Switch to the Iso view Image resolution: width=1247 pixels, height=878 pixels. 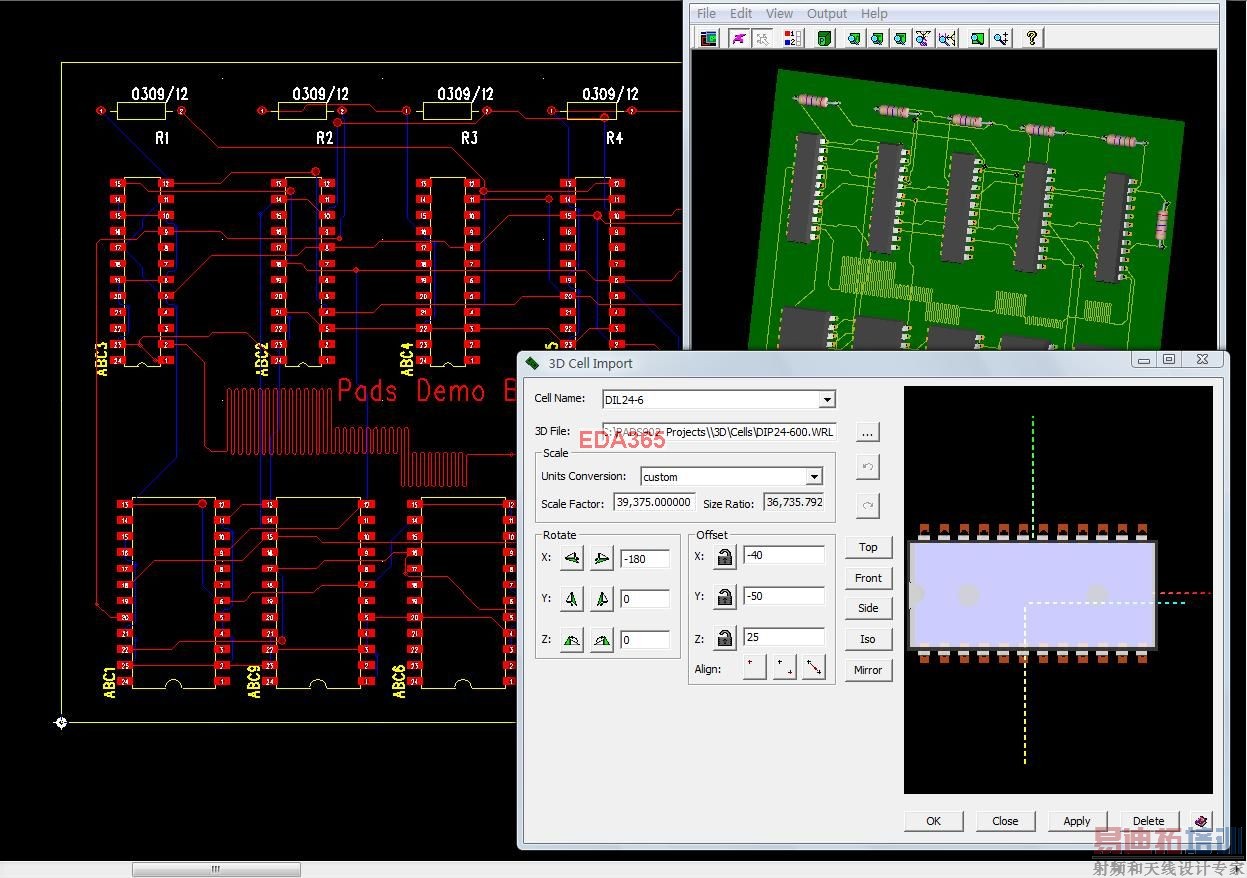pyautogui.click(x=867, y=639)
